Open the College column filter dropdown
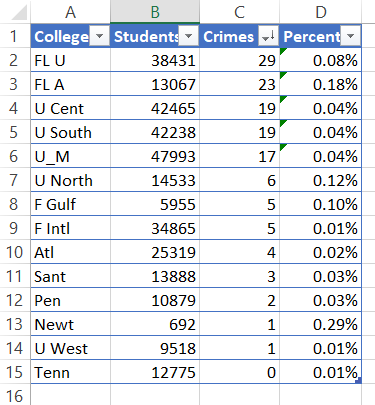The height and width of the screenshot is (405, 375). [x=99, y=36]
